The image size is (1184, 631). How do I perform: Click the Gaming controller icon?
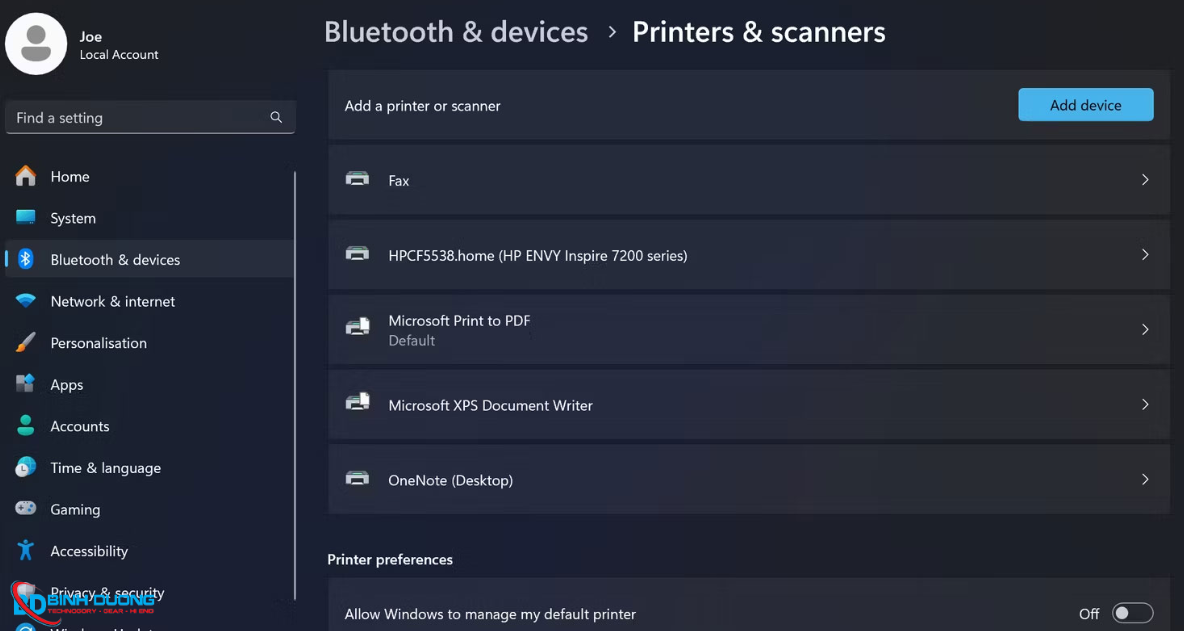pyautogui.click(x=26, y=509)
